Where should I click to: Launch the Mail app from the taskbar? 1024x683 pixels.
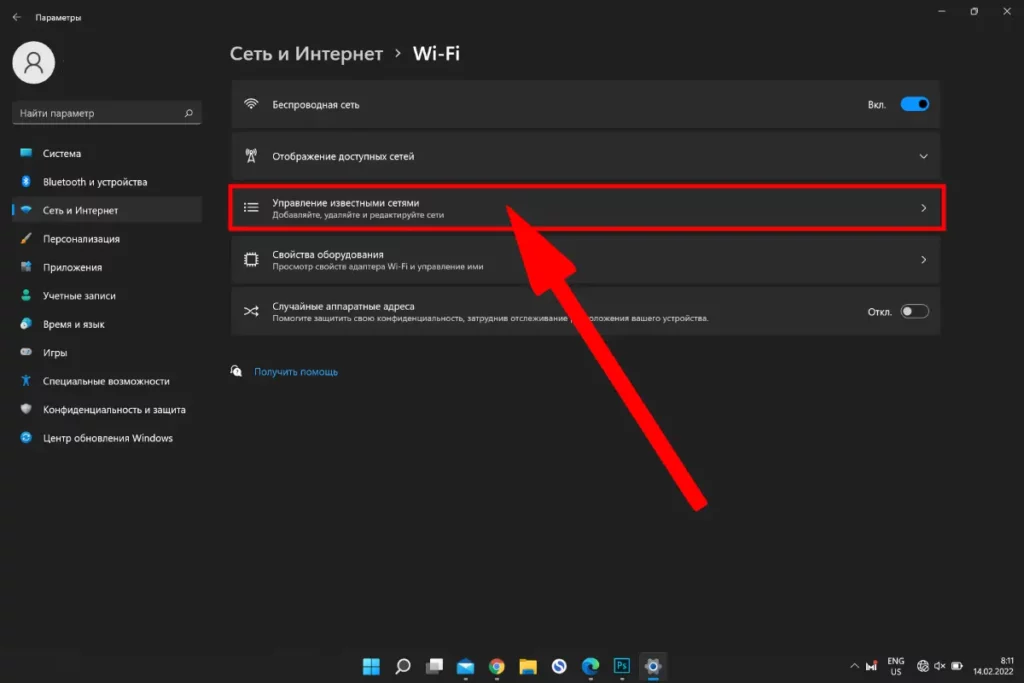(466, 666)
